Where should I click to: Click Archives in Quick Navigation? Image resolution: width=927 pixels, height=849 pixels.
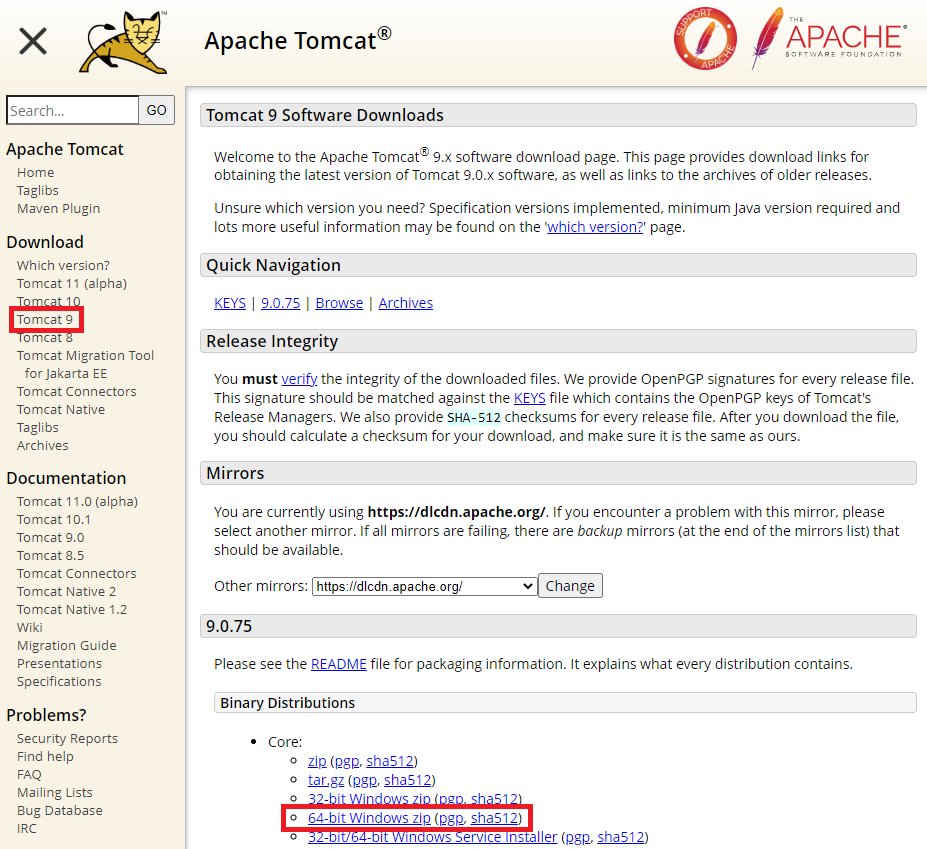406,303
